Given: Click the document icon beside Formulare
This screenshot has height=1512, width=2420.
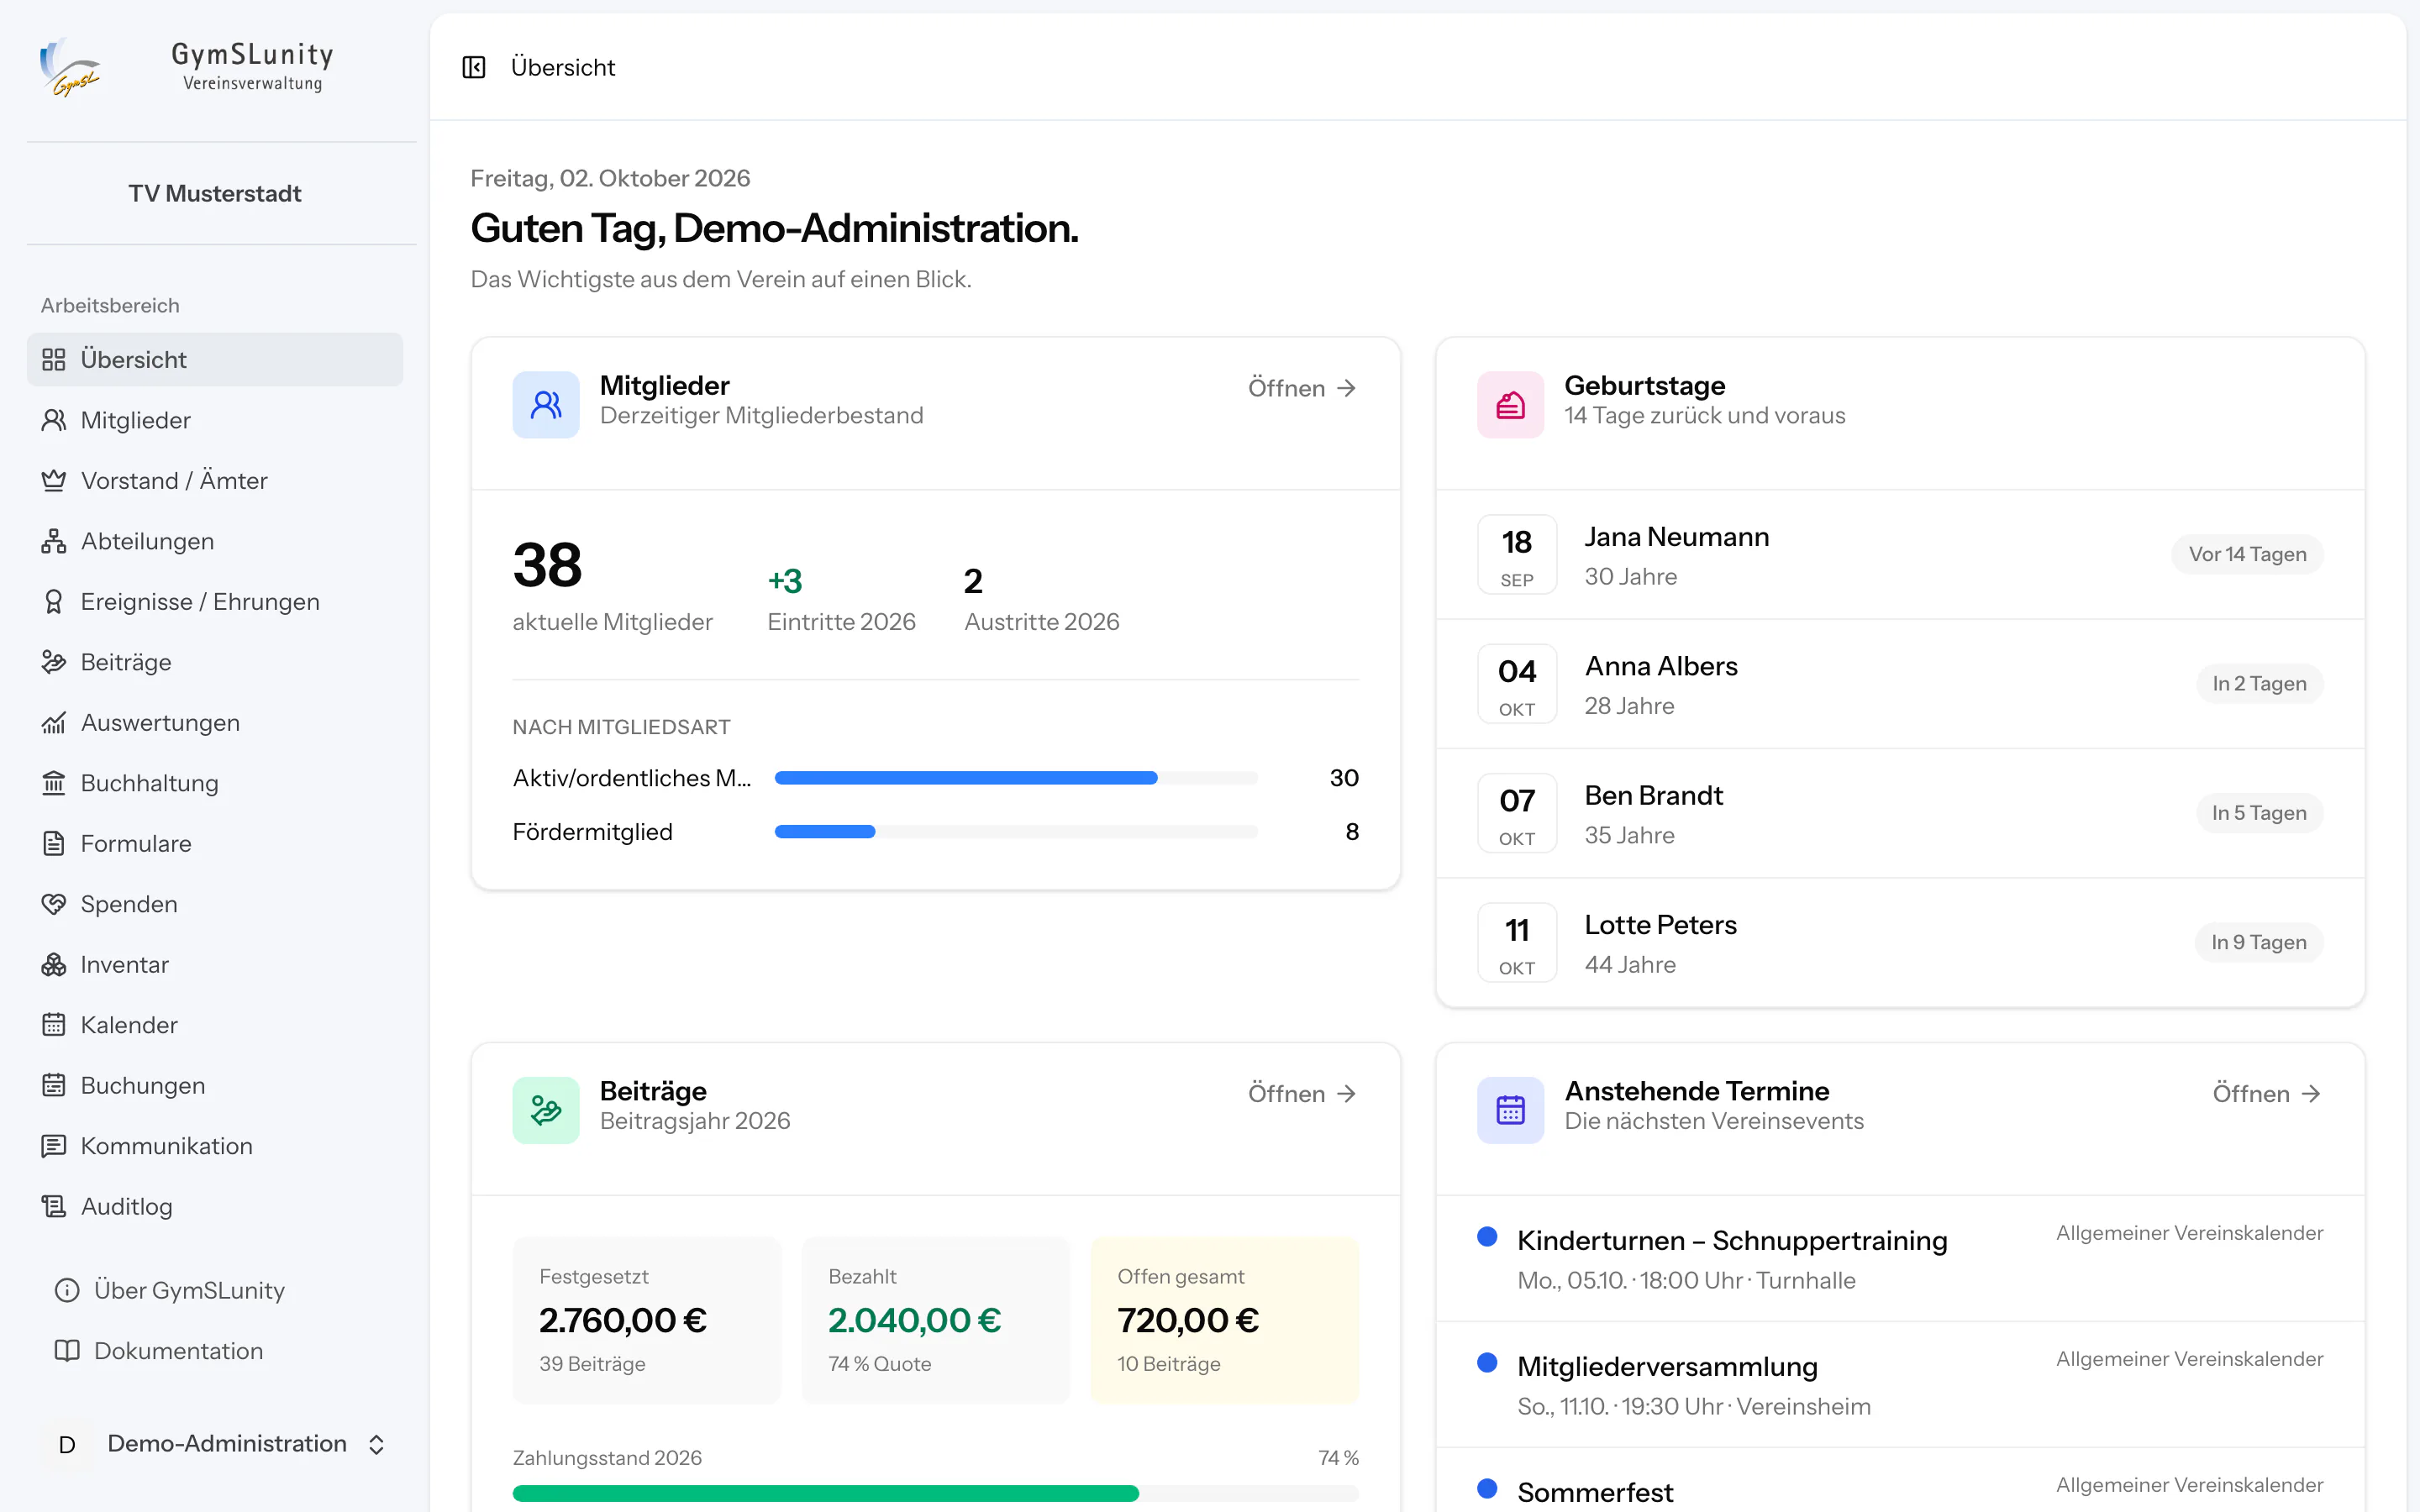Looking at the screenshot, I should (54, 844).
